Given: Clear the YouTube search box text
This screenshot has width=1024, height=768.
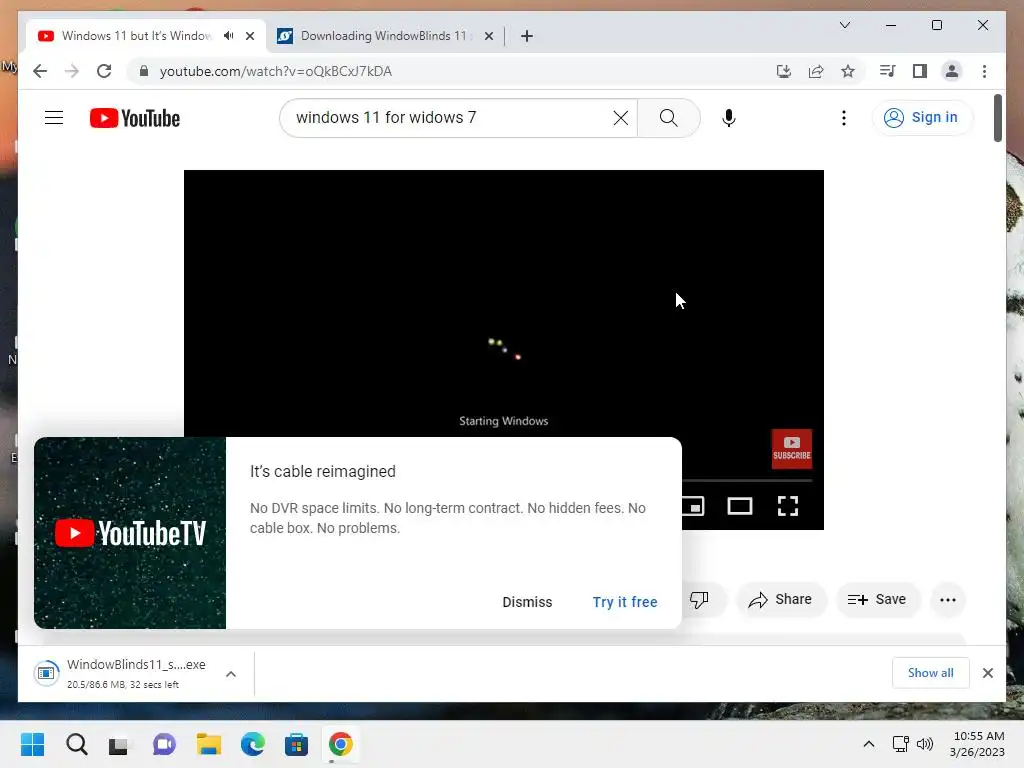Looking at the screenshot, I should pos(620,118).
